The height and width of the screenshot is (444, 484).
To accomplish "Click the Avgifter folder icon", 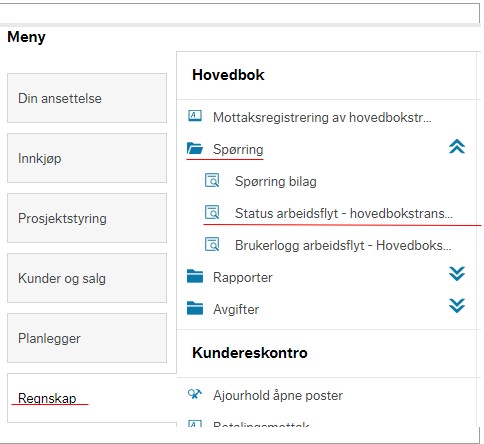I will [195, 308].
